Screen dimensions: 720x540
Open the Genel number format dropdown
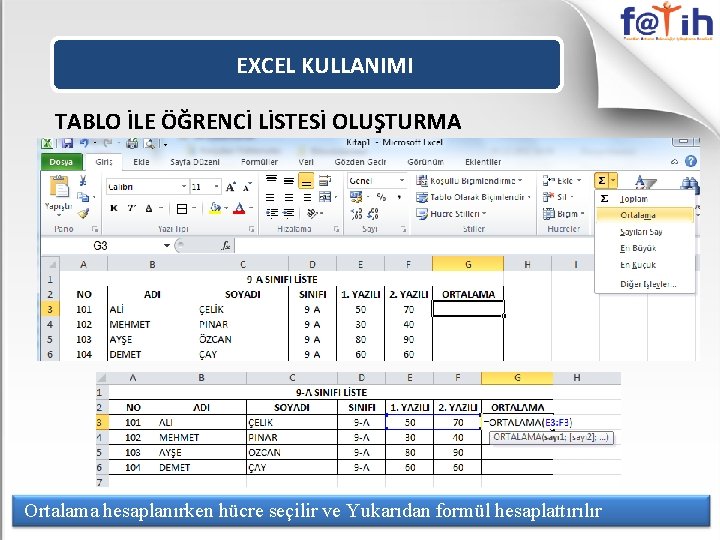pos(402,180)
